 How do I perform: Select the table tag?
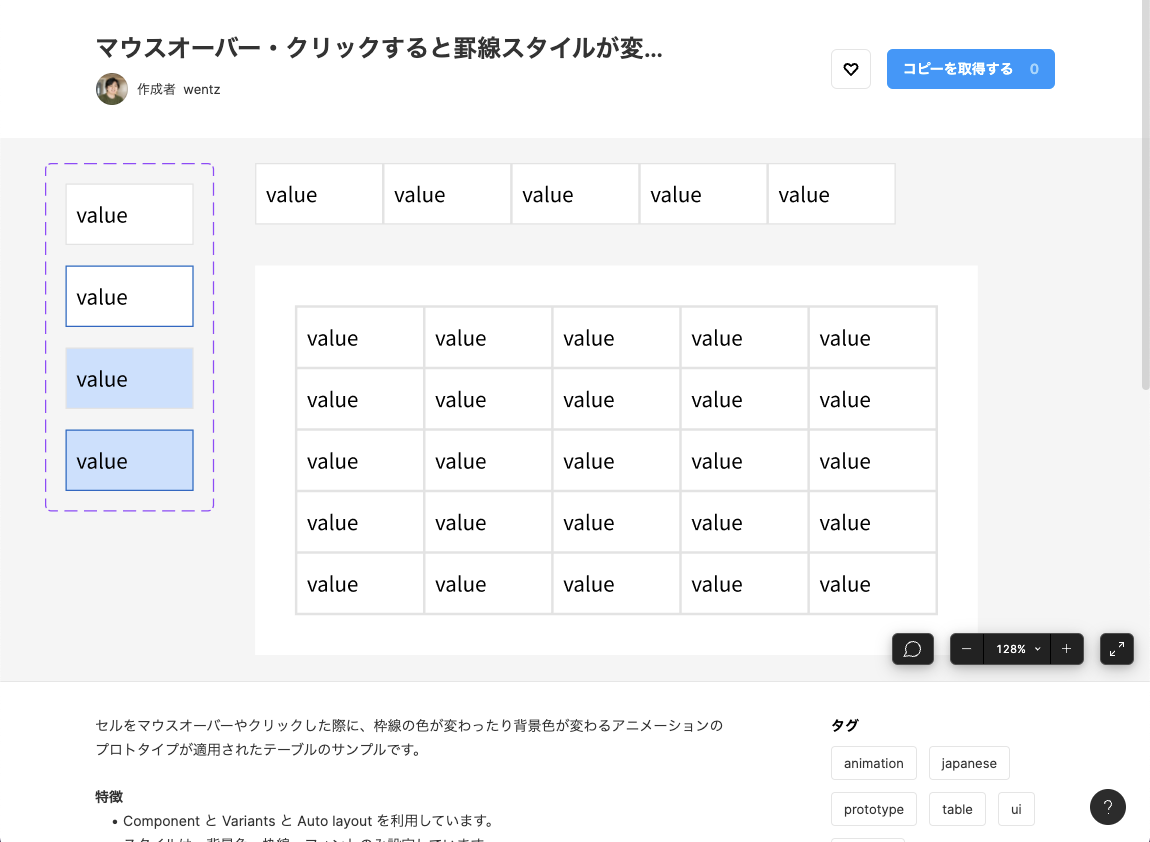[x=956, y=809]
